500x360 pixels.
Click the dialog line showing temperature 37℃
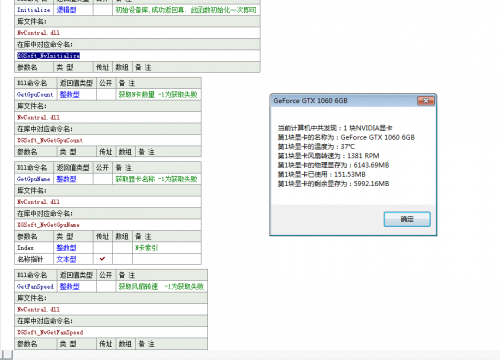(316, 147)
